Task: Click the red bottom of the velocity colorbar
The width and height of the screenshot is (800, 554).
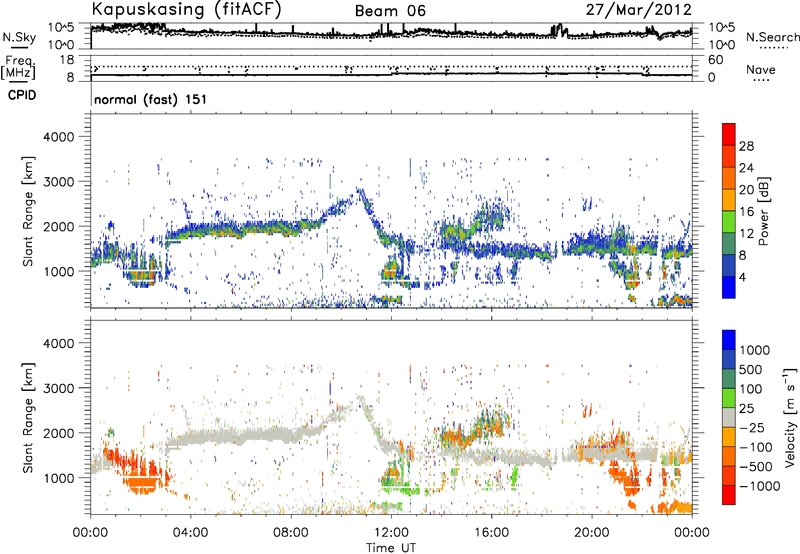Action: (x=729, y=495)
